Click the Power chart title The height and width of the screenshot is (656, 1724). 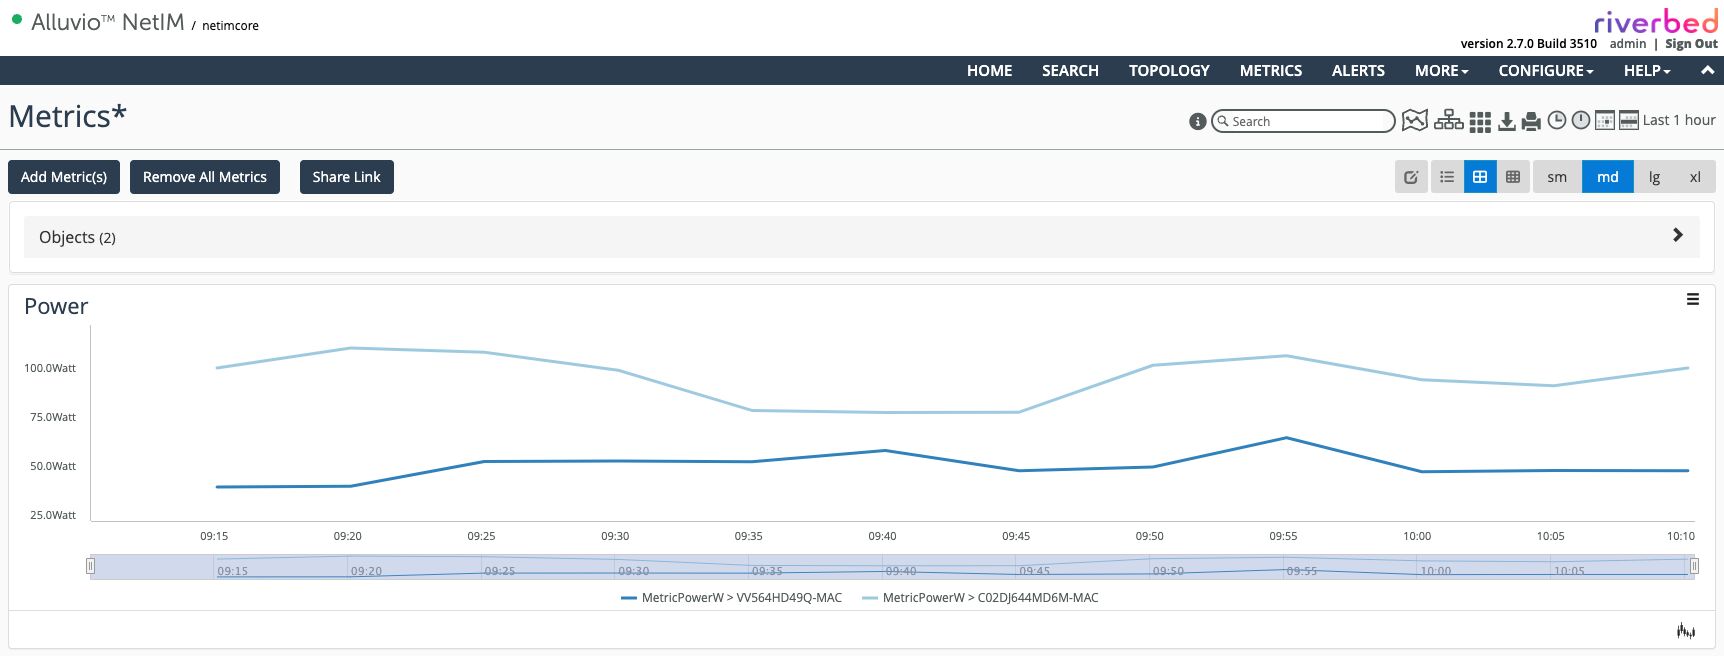56,306
